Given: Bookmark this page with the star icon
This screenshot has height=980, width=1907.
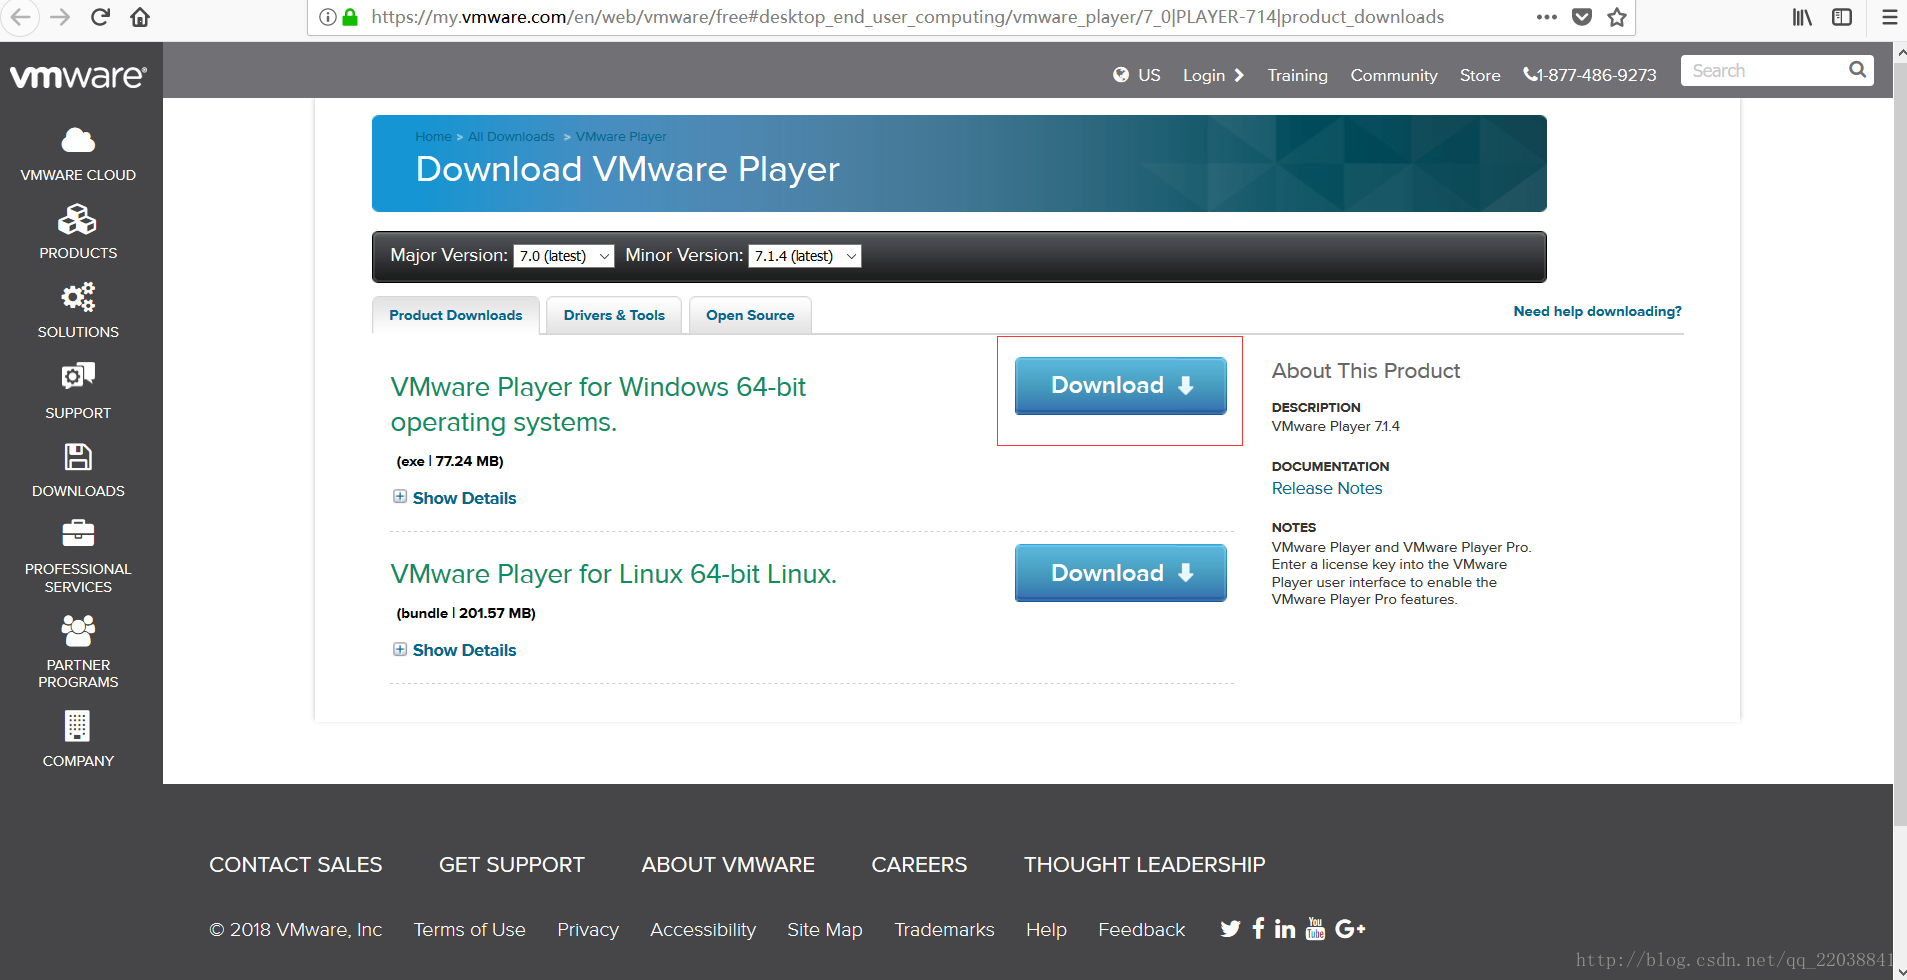Looking at the screenshot, I should tap(1617, 17).
